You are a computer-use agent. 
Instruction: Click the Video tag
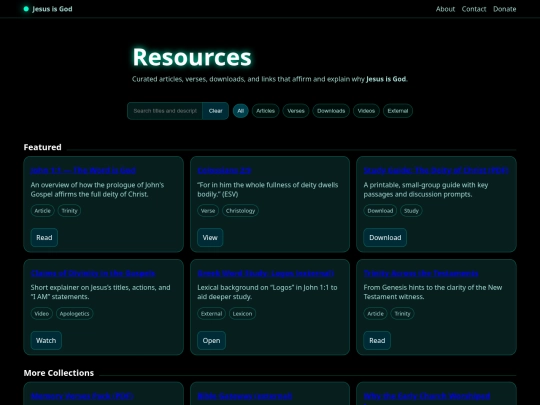click(x=42, y=314)
